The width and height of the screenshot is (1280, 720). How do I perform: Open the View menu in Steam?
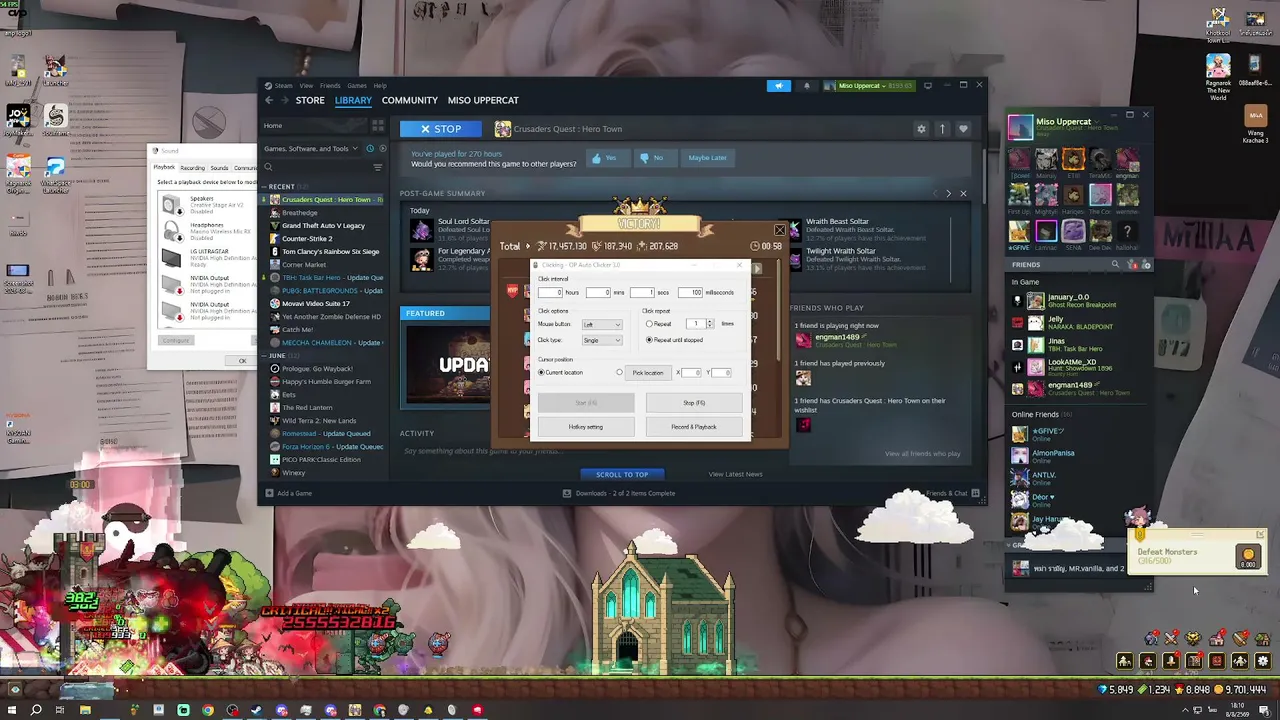click(306, 86)
